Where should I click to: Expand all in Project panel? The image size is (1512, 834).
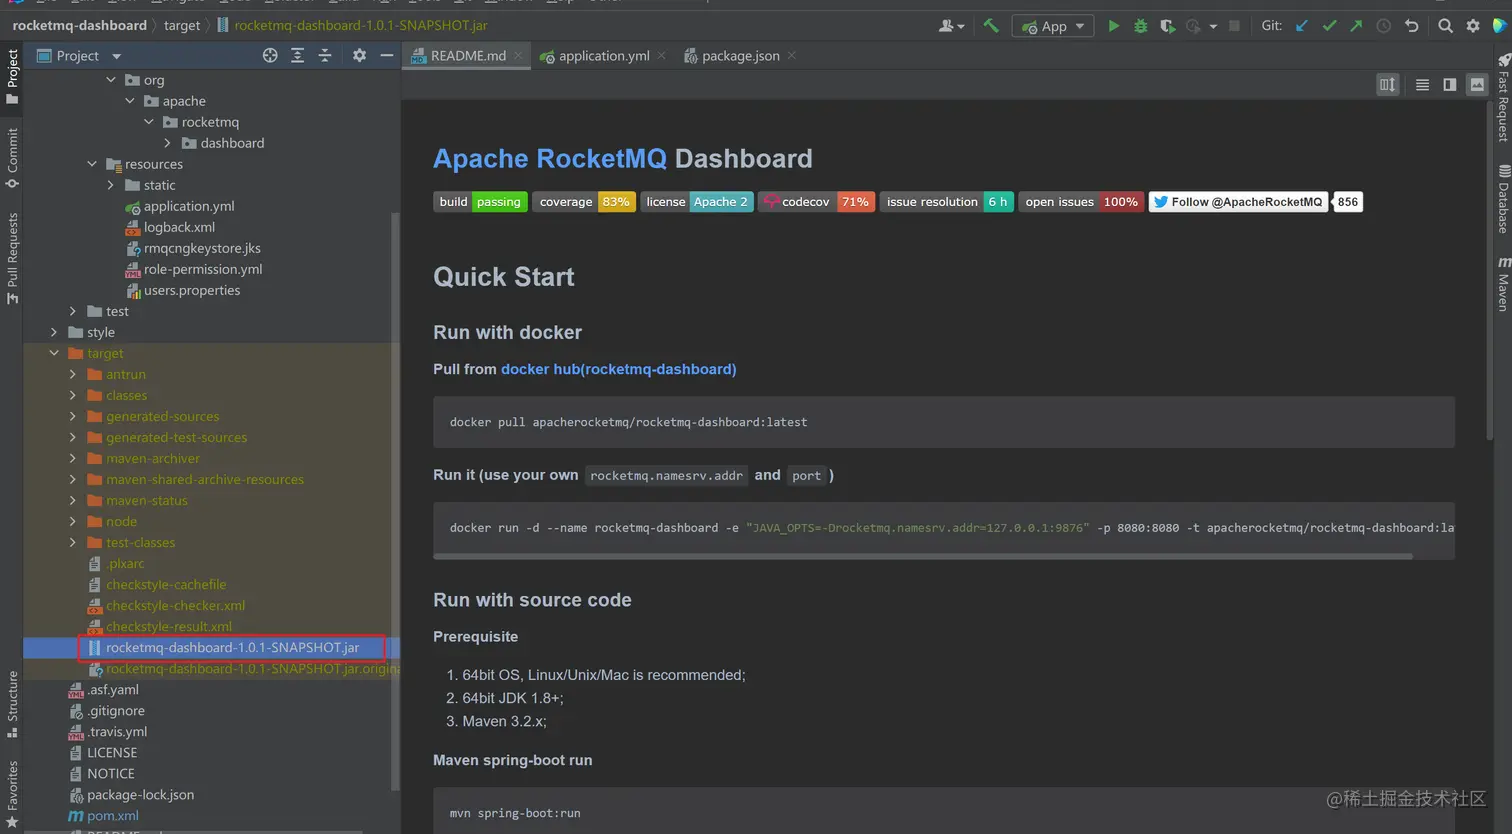point(297,56)
